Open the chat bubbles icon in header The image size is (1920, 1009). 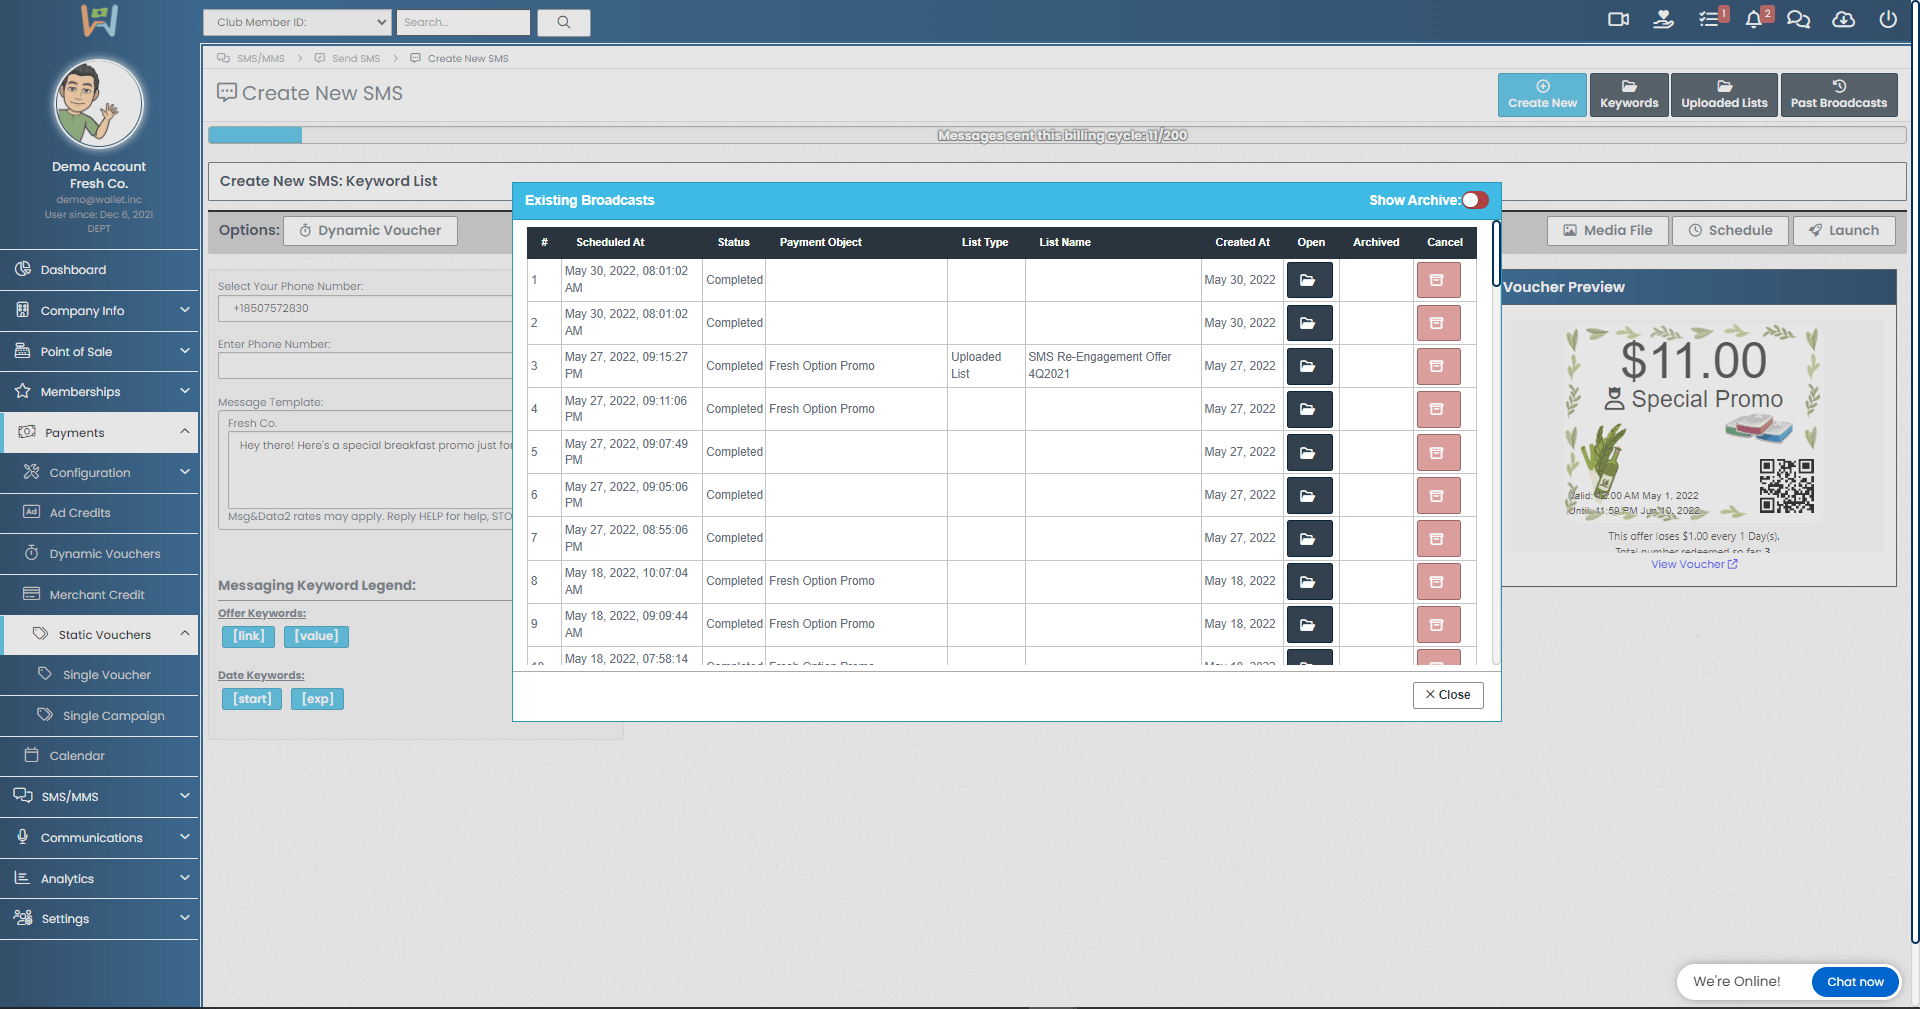(x=1798, y=20)
